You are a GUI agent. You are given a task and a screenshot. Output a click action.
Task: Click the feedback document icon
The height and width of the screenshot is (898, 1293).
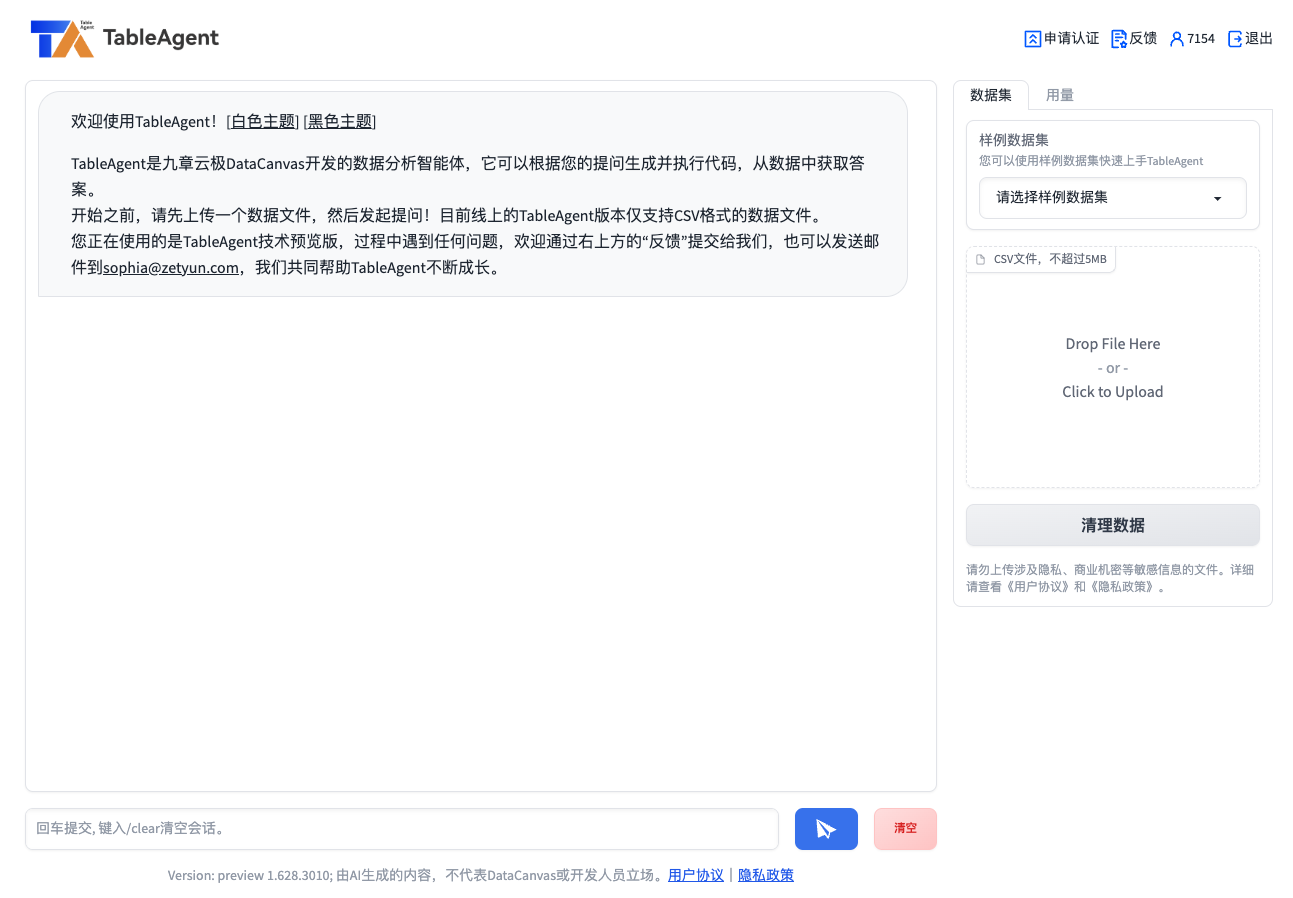(x=1119, y=39)
